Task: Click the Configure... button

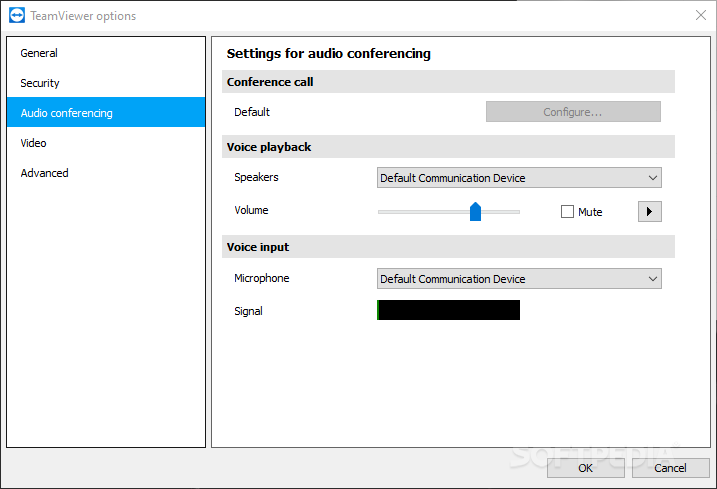Action: pyautogui.click(x=573, y=112)
